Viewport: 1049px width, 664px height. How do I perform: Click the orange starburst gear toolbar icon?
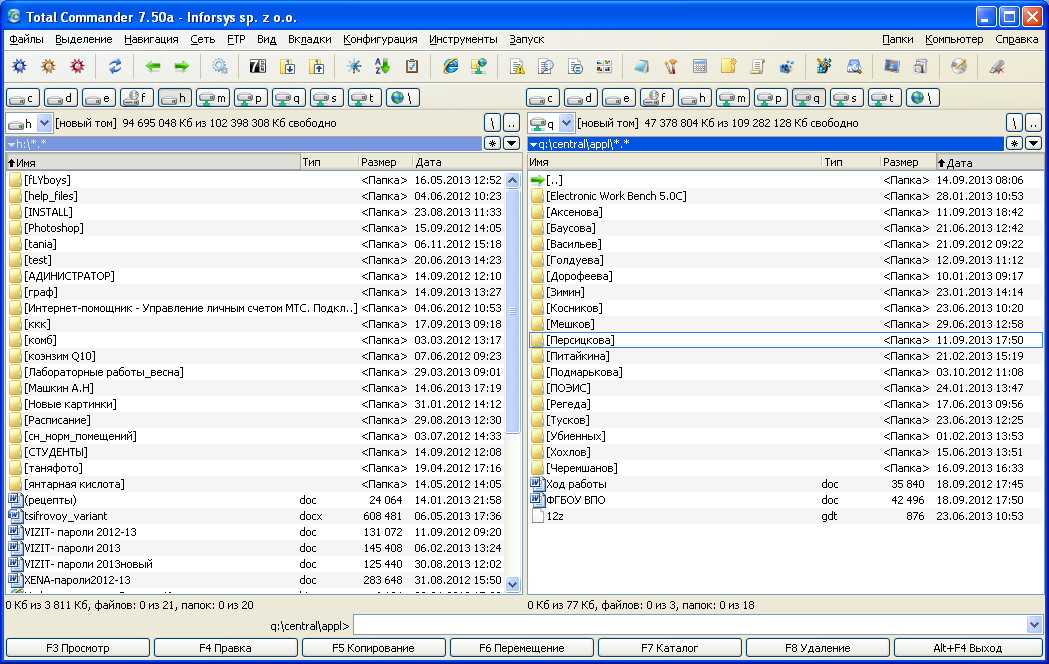click(x=48, y=66)
